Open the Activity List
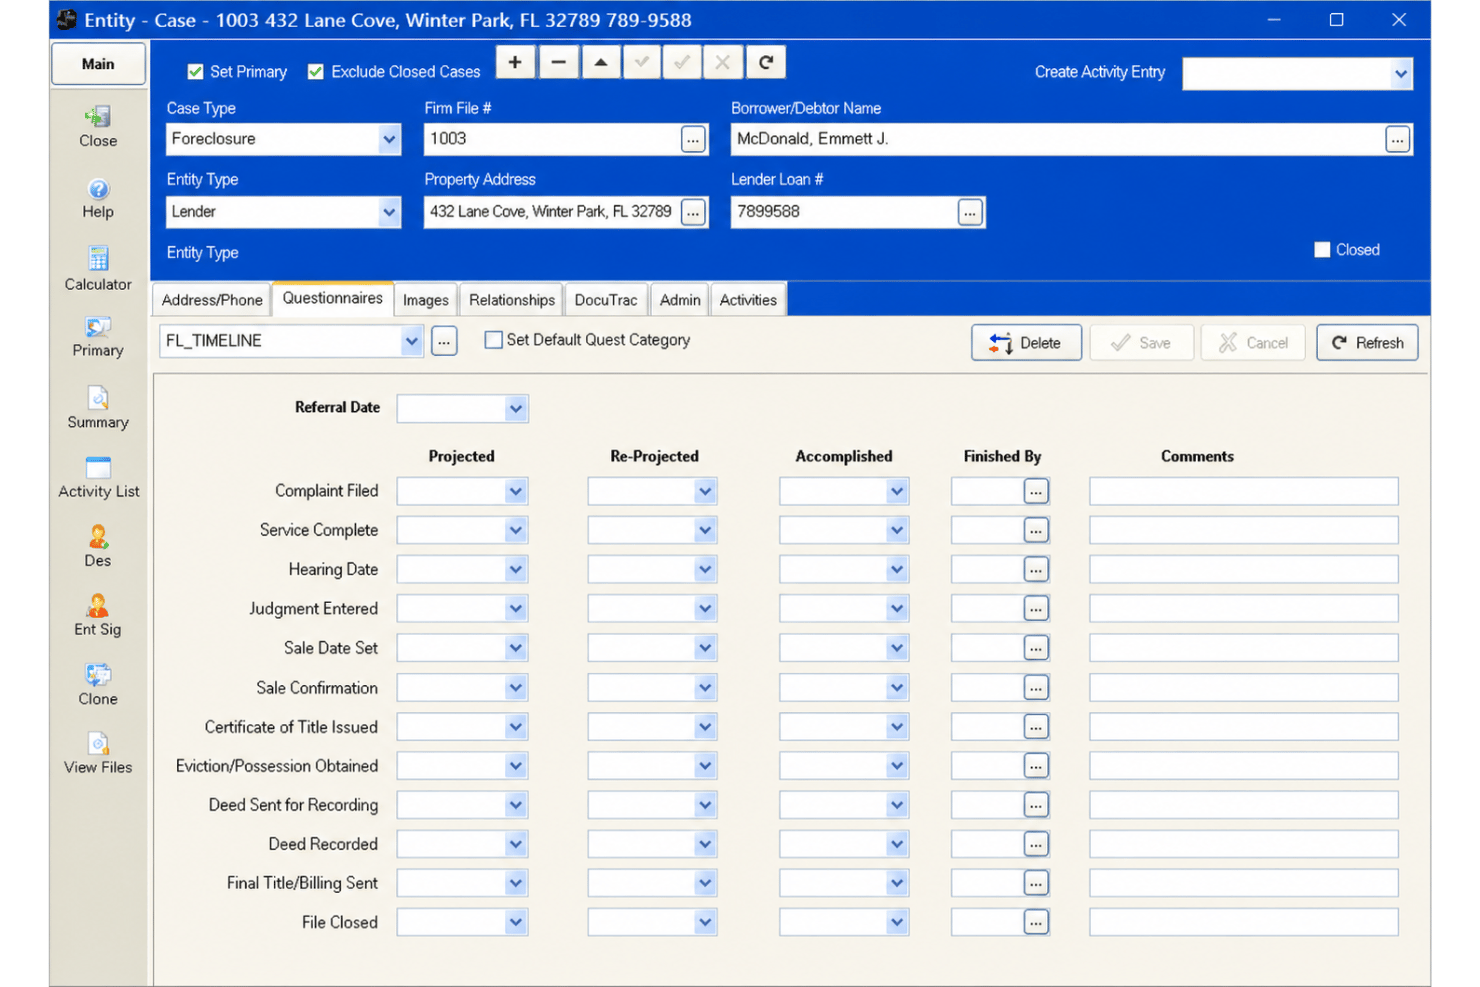 click(98, 478)
